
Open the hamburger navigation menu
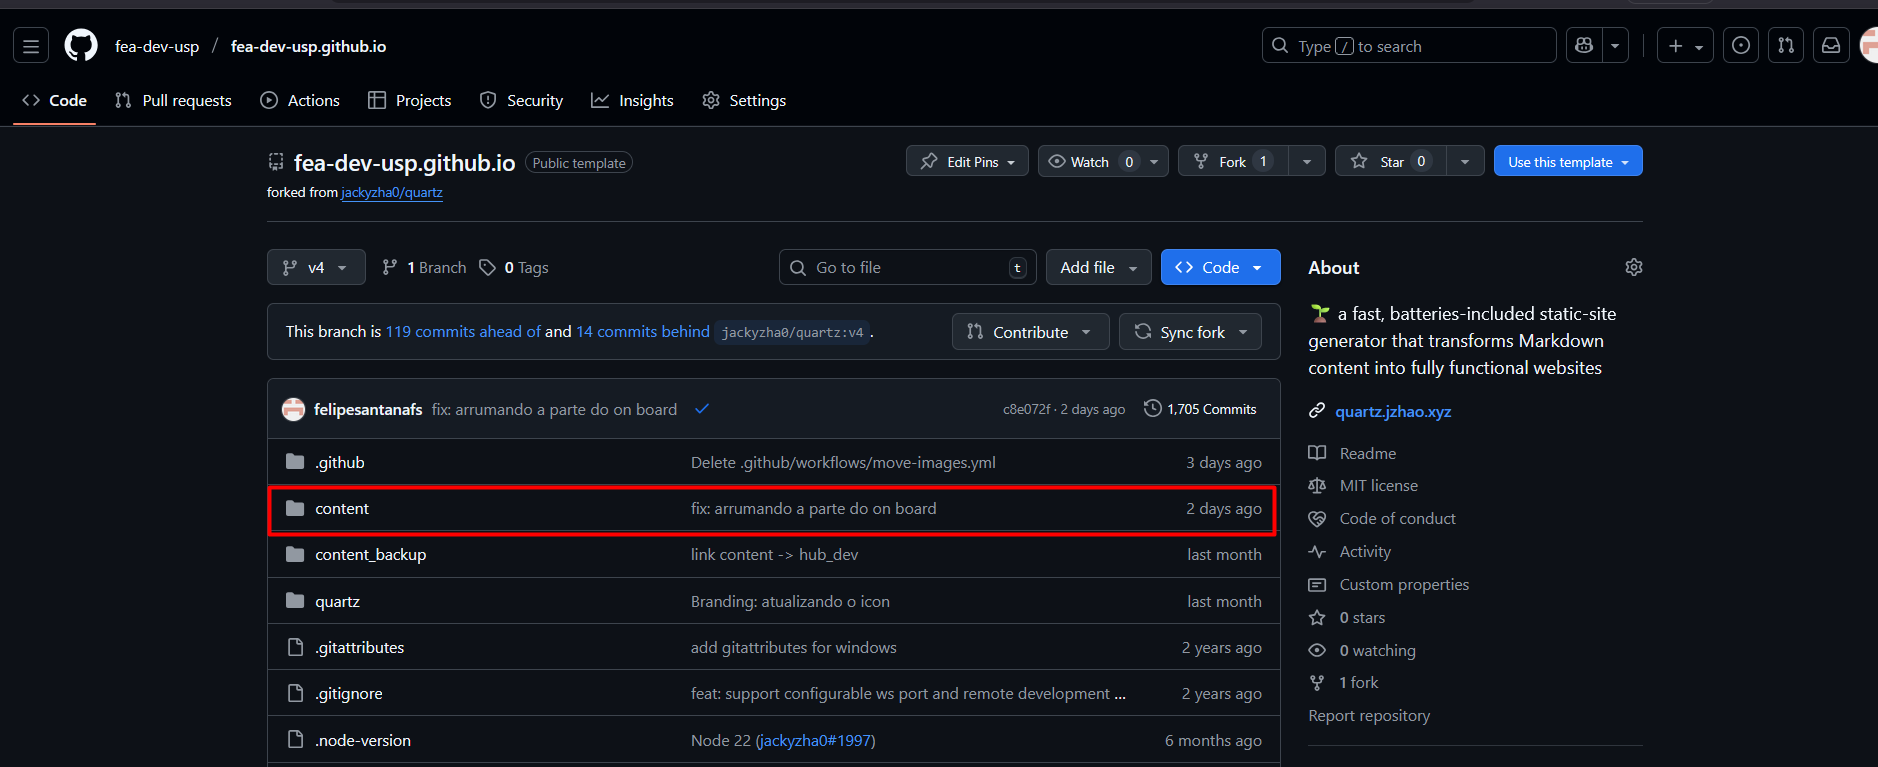[31, 46]
